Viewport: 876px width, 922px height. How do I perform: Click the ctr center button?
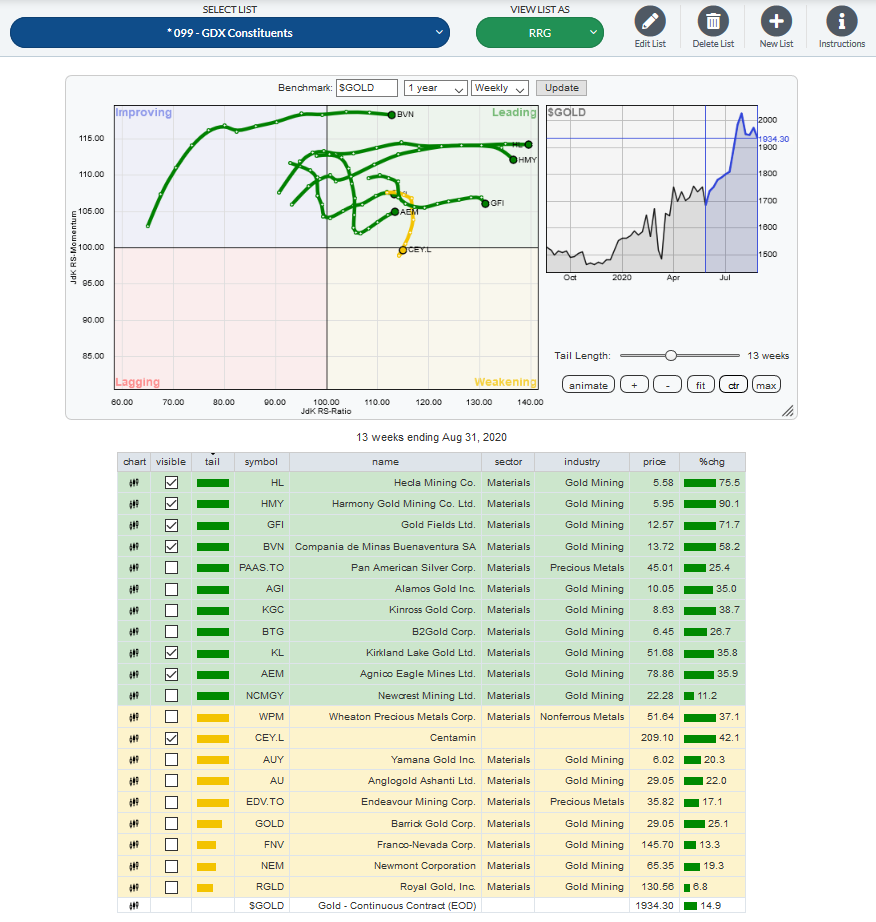(x=733, y=385)
